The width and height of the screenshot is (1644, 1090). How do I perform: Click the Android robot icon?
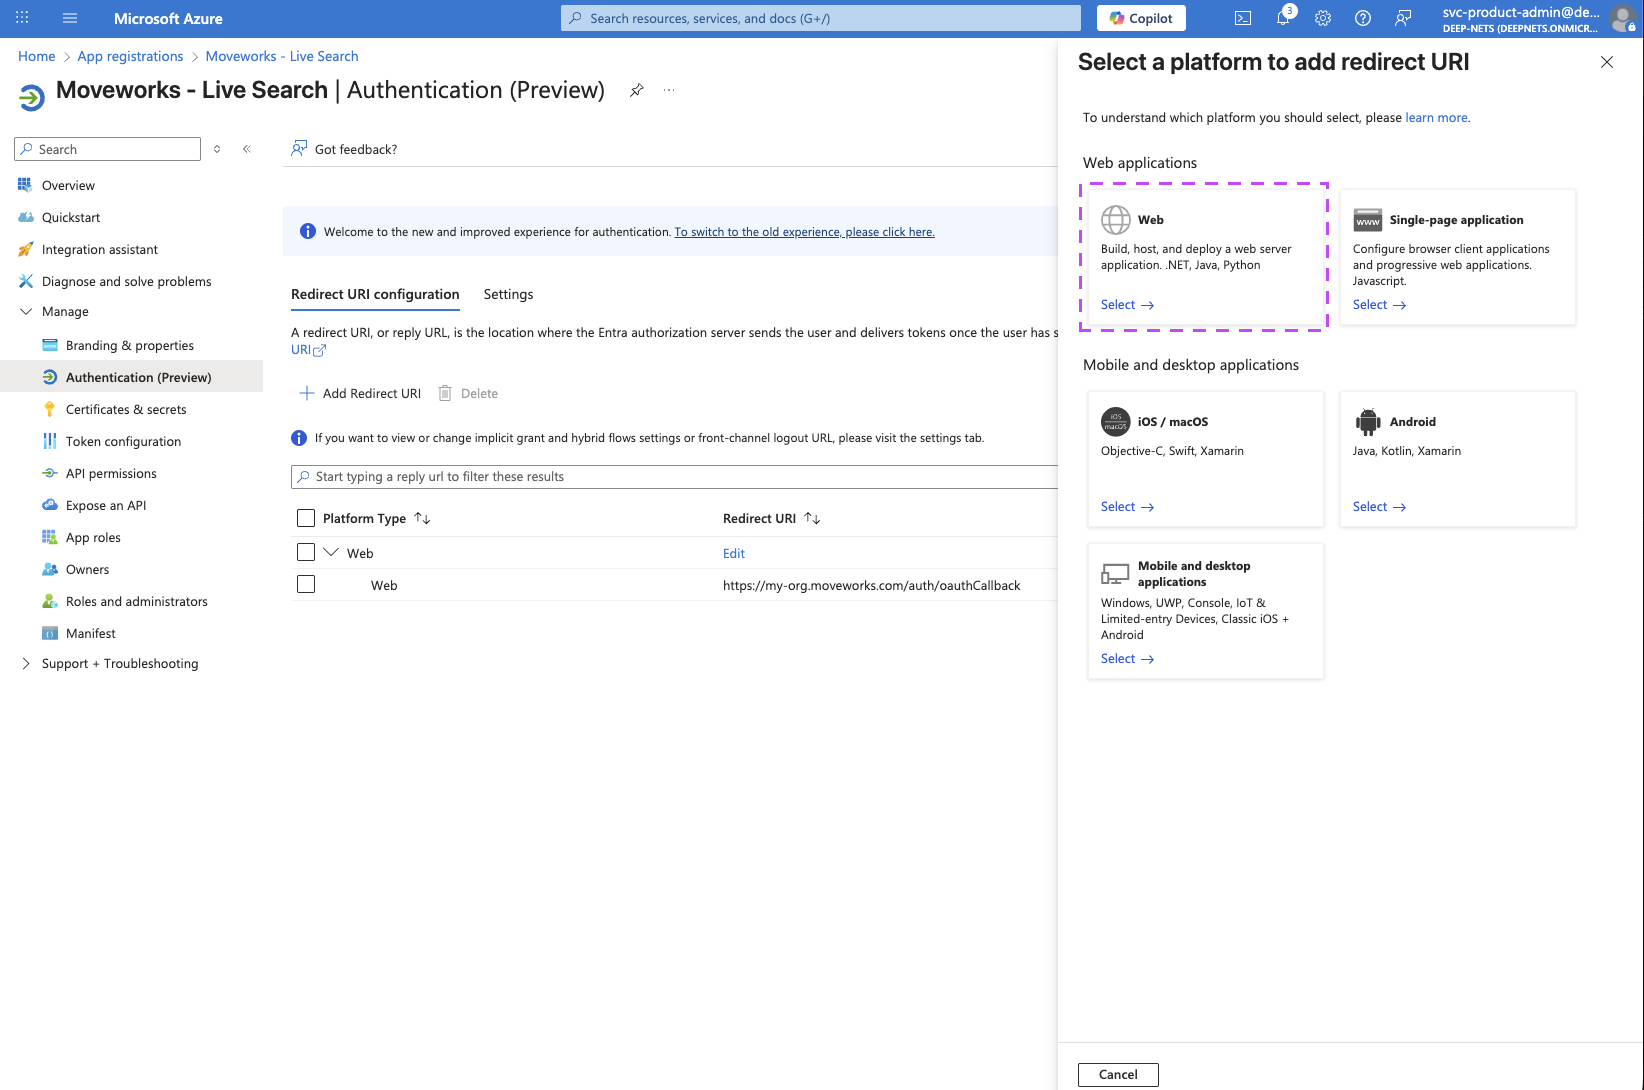coord(1367,422)
